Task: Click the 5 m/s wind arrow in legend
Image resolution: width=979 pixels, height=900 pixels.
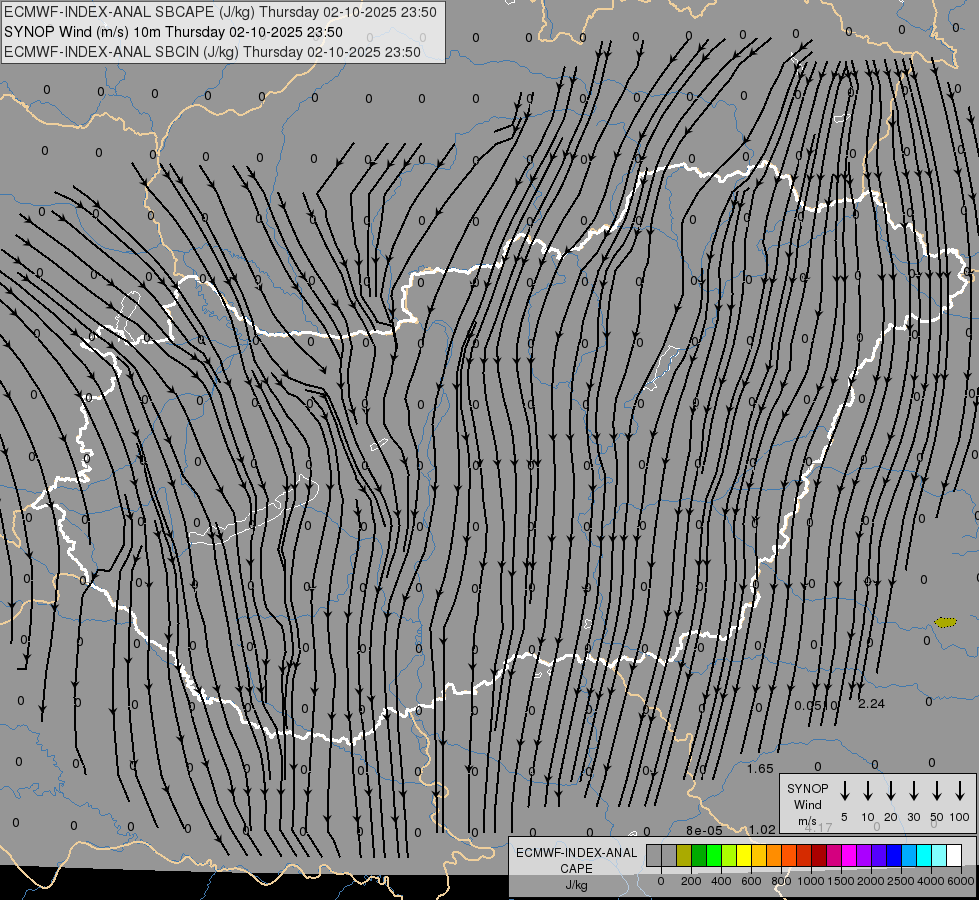Action: coord(845,791)
